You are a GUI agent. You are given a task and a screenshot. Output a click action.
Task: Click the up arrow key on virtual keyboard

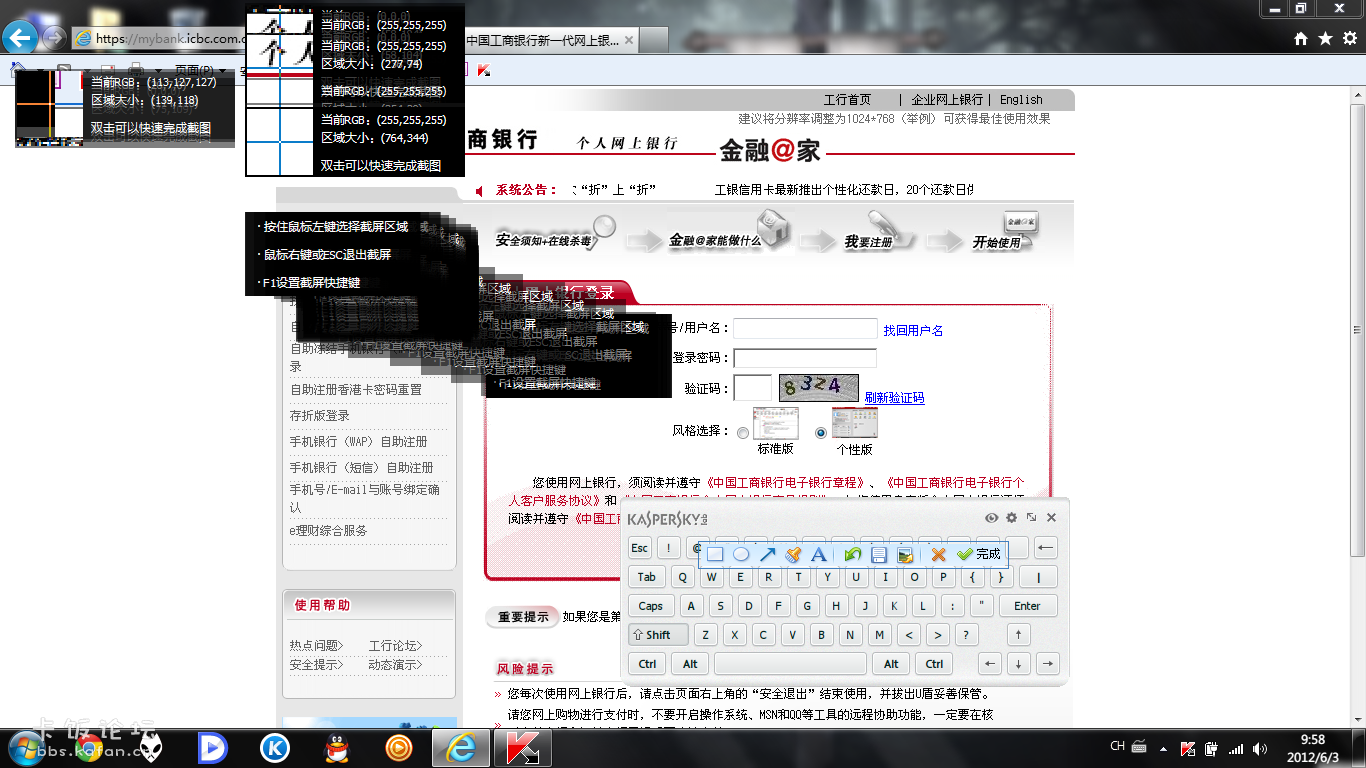[1018, 635]
